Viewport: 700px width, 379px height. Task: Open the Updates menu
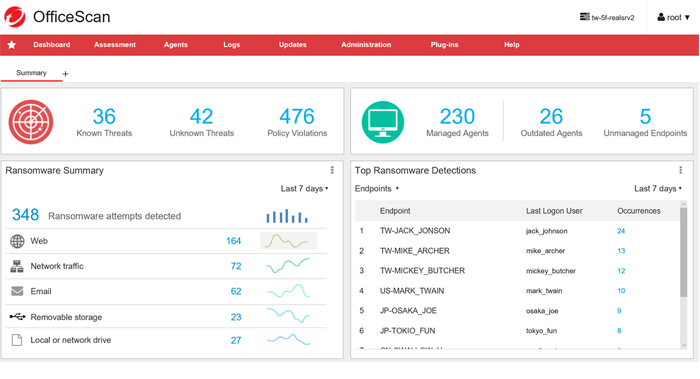292,45
